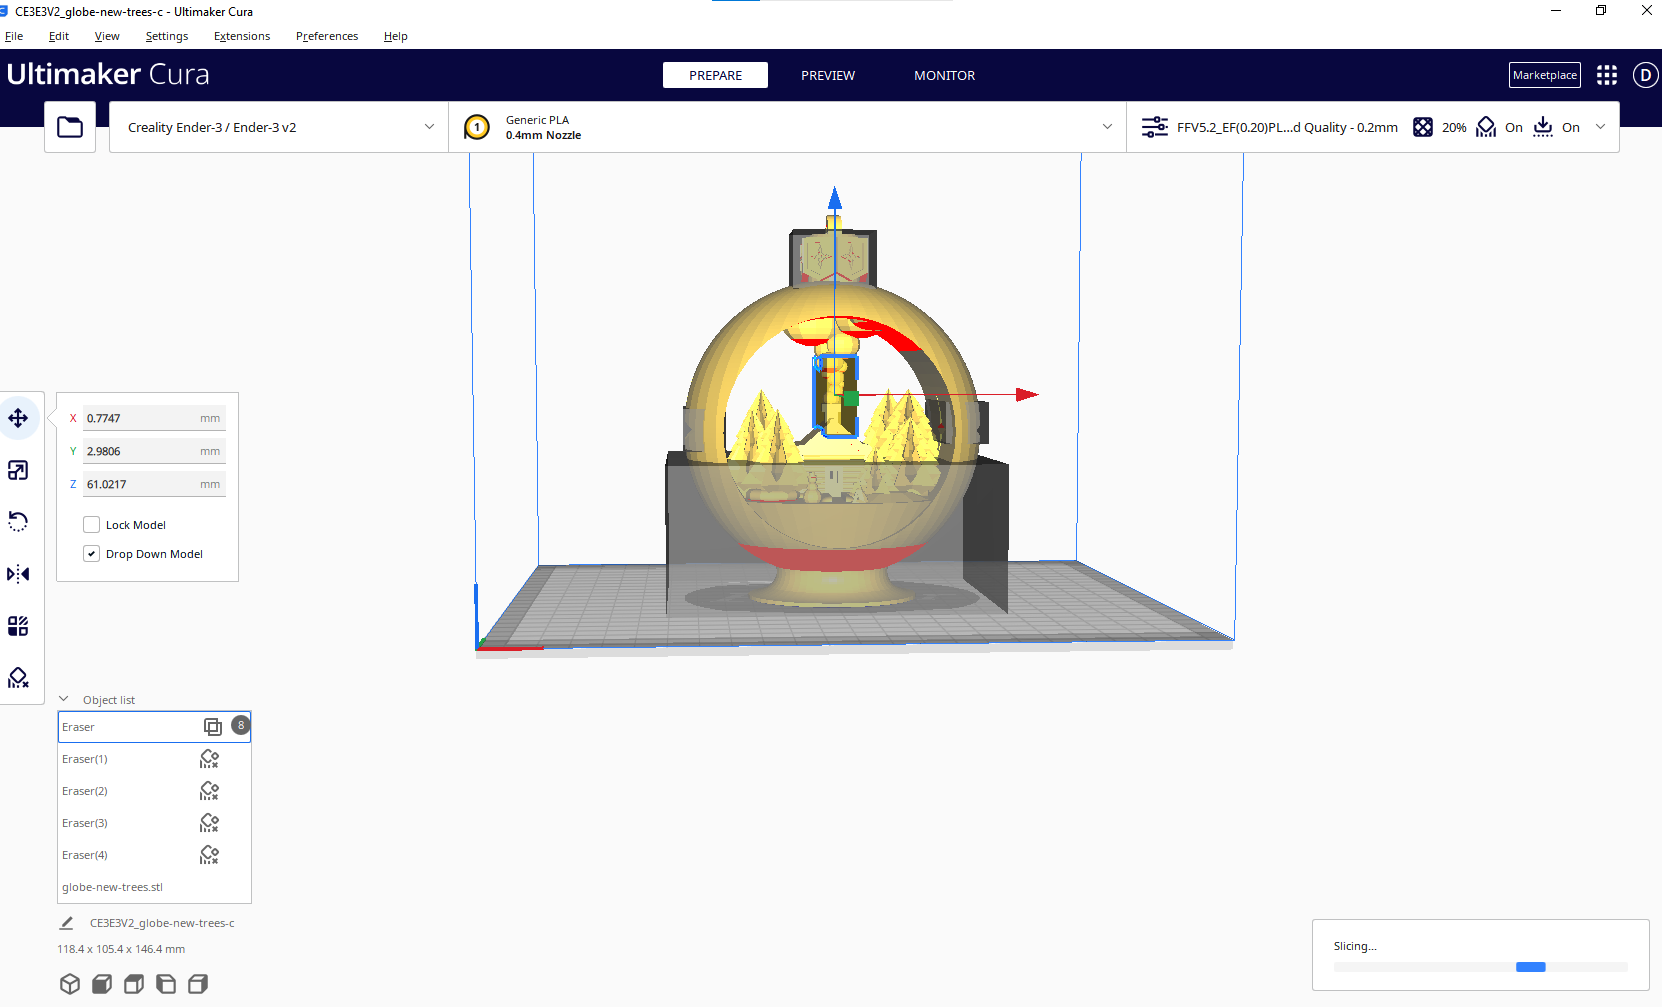Click the group icon on the Eraser row

[213, 727]
